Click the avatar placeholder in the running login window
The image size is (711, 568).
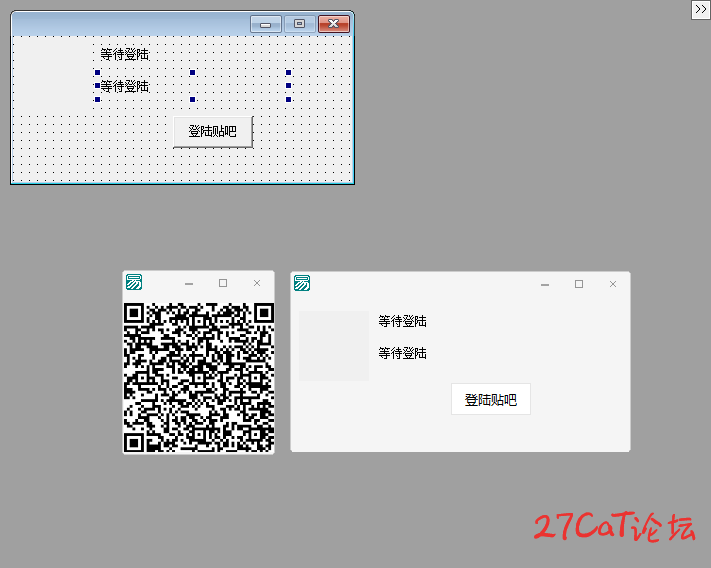pos(334,345)
